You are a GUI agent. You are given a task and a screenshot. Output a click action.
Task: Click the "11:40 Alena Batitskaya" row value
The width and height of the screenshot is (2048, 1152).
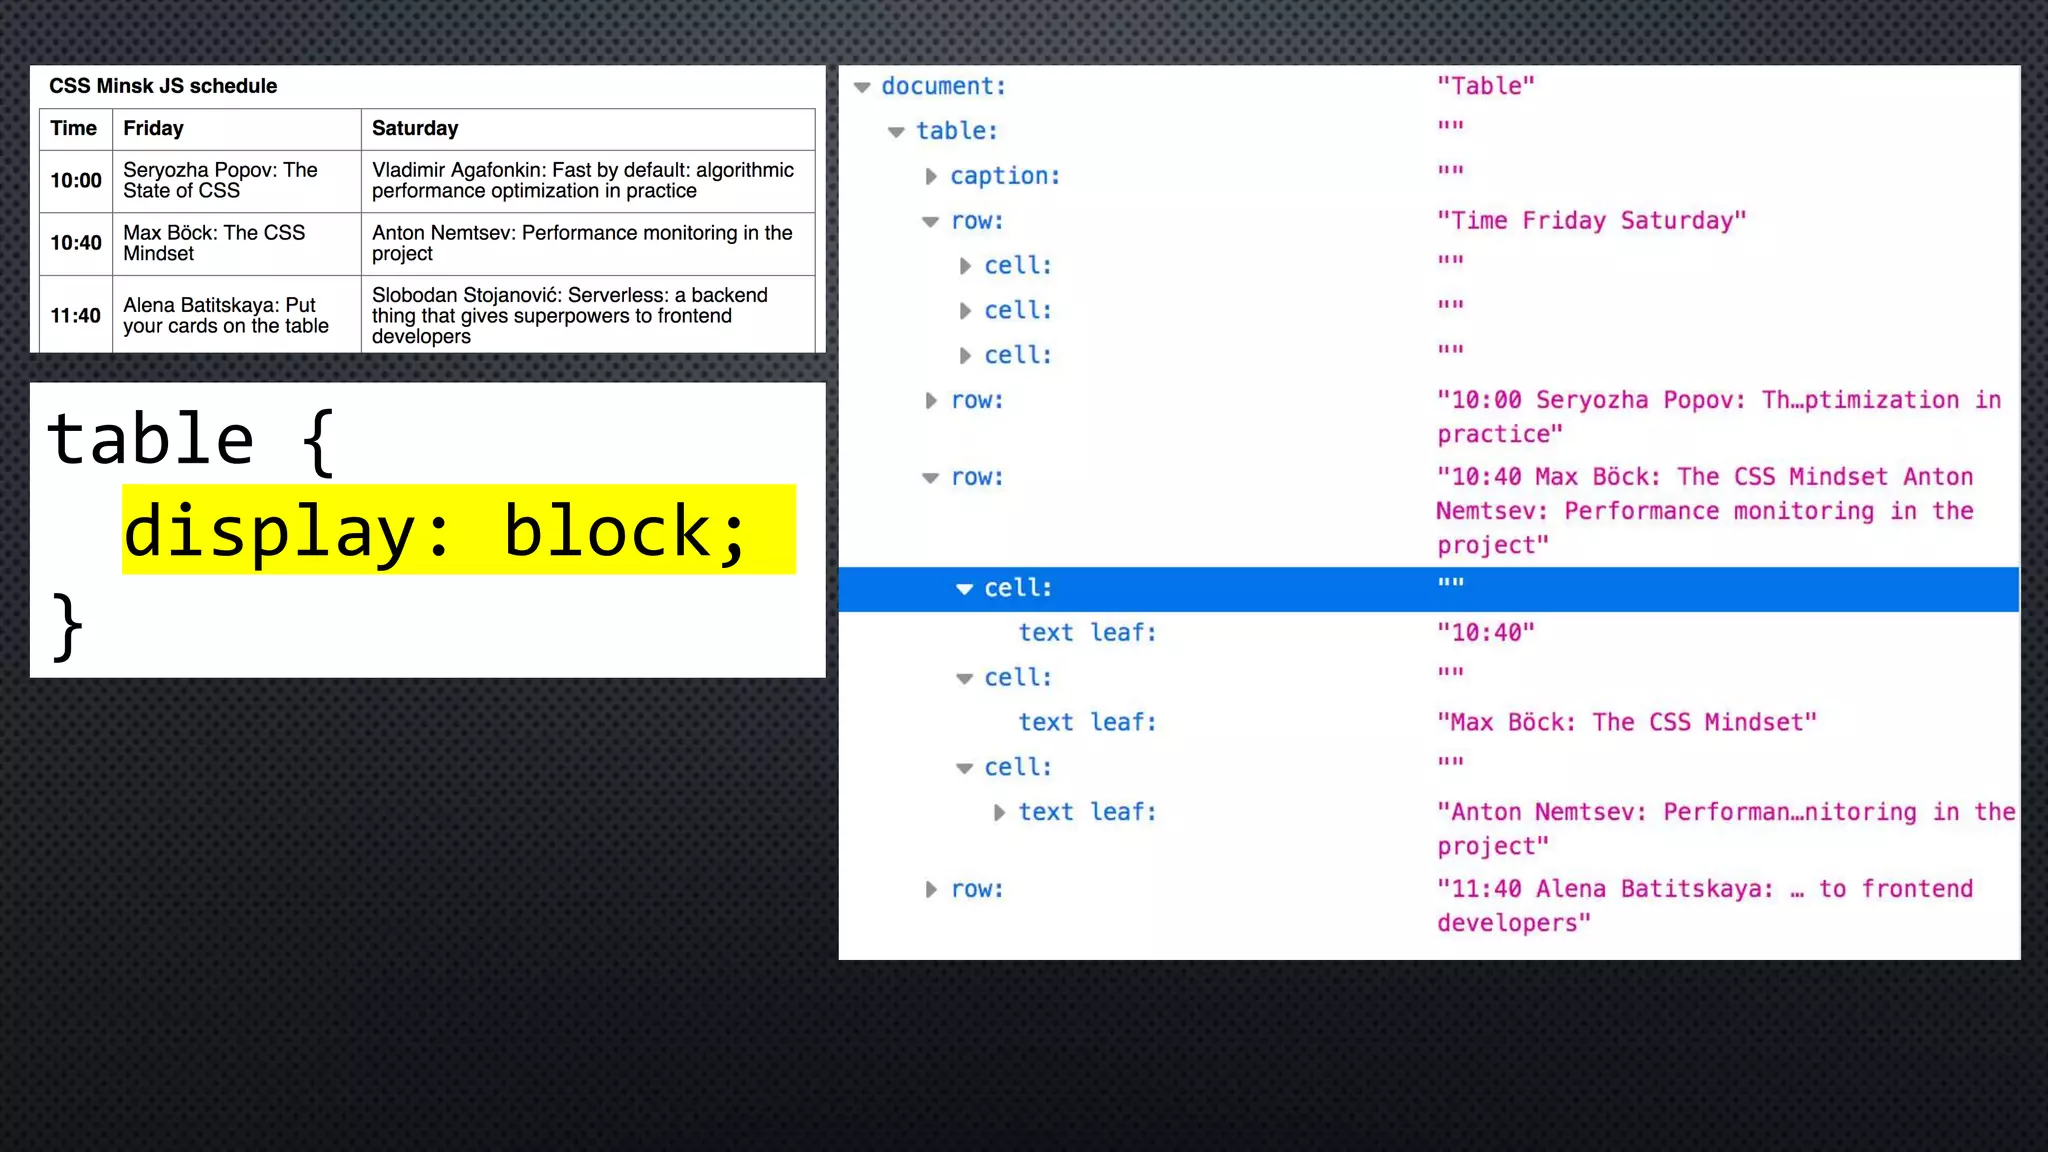pos(1705,905)
